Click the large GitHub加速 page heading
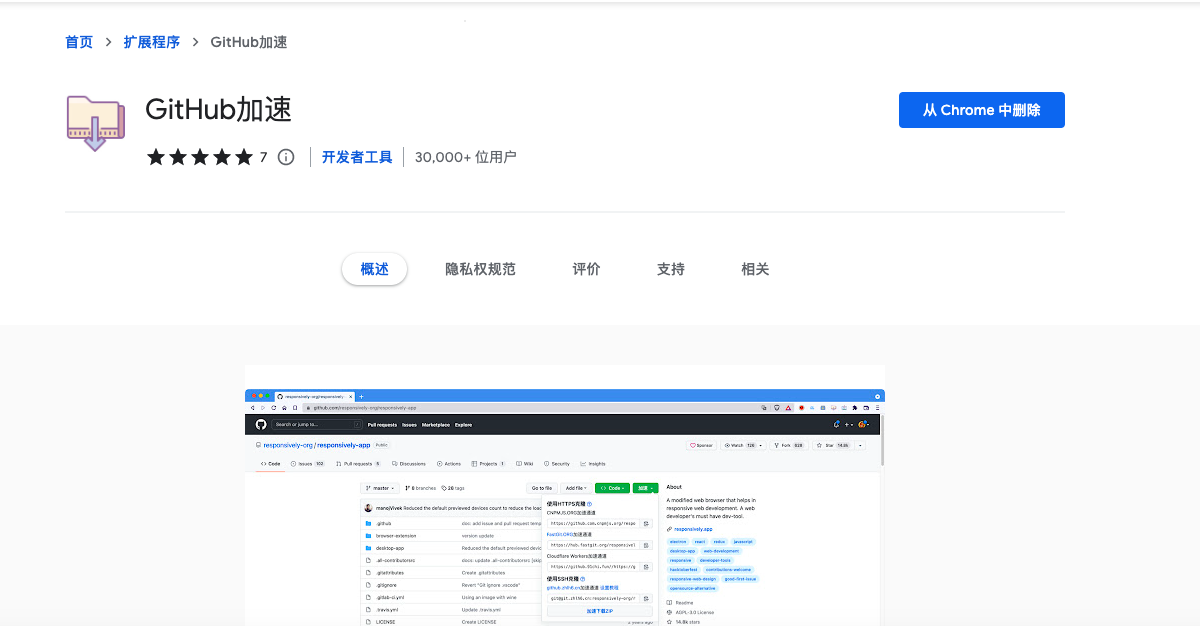This screenshot has height=626, width=1200. (x=219, y=109)
